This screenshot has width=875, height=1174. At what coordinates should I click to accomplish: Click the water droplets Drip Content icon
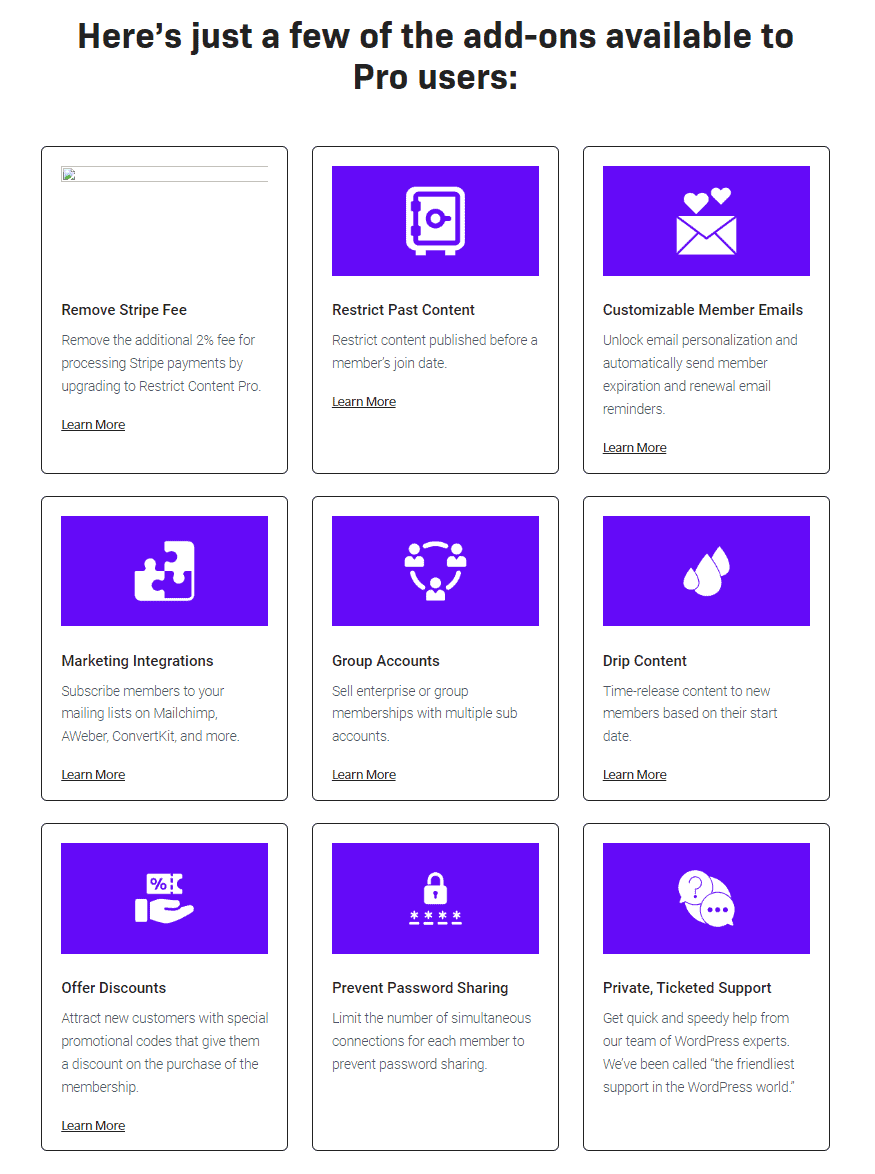(706, 570)
